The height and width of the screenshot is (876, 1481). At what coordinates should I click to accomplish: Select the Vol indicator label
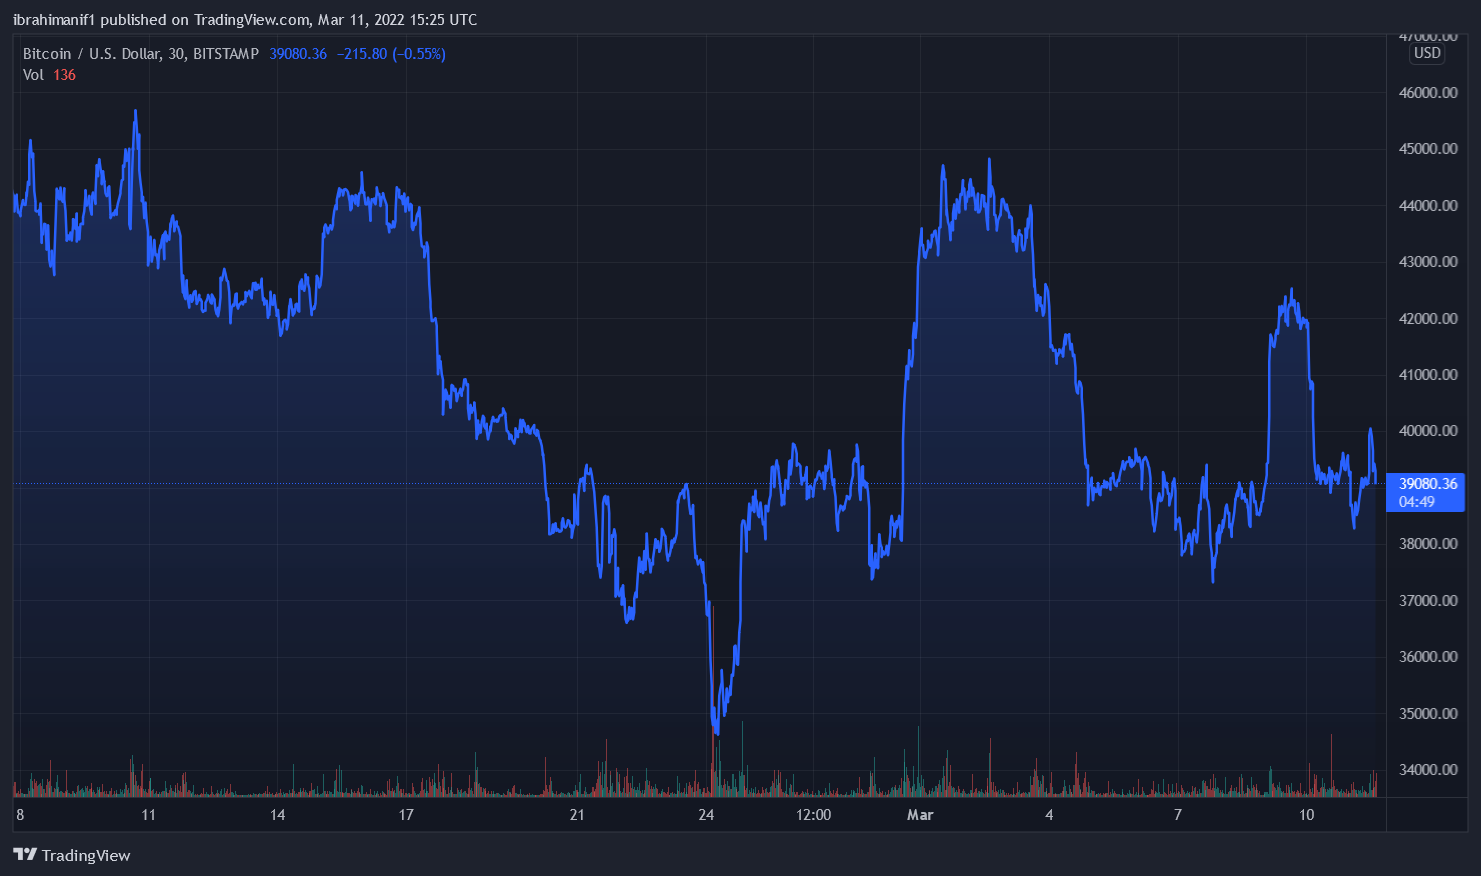tap(33, 75)
